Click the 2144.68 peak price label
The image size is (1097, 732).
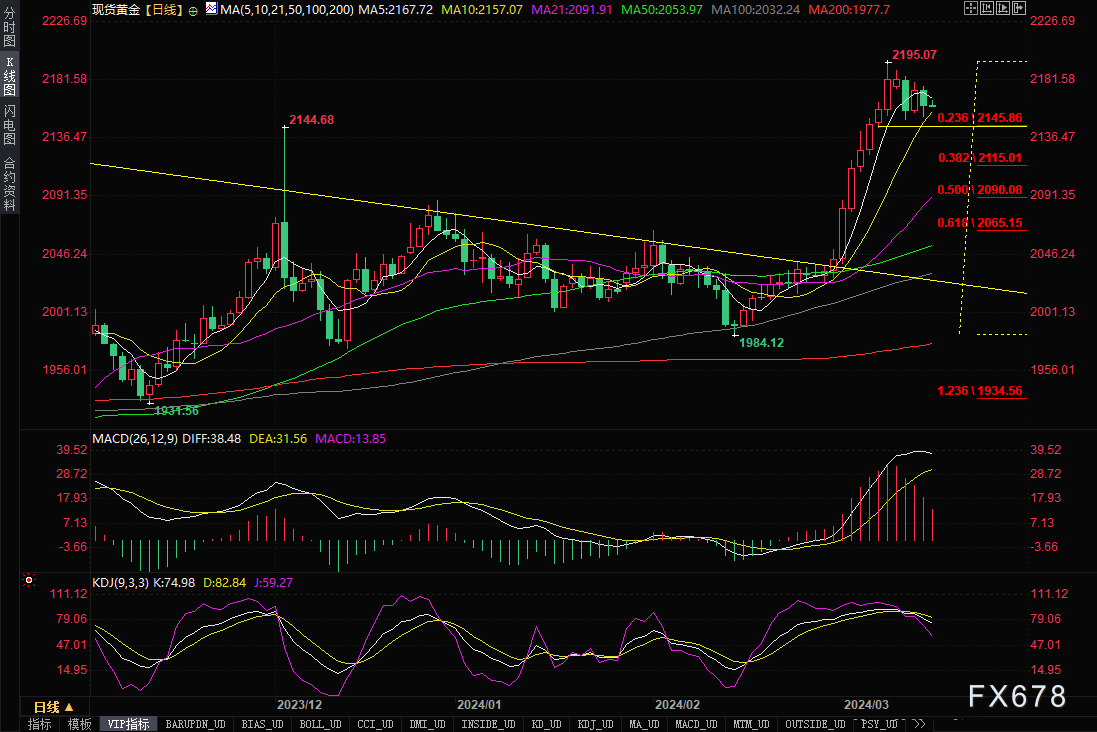coord(311,120)
